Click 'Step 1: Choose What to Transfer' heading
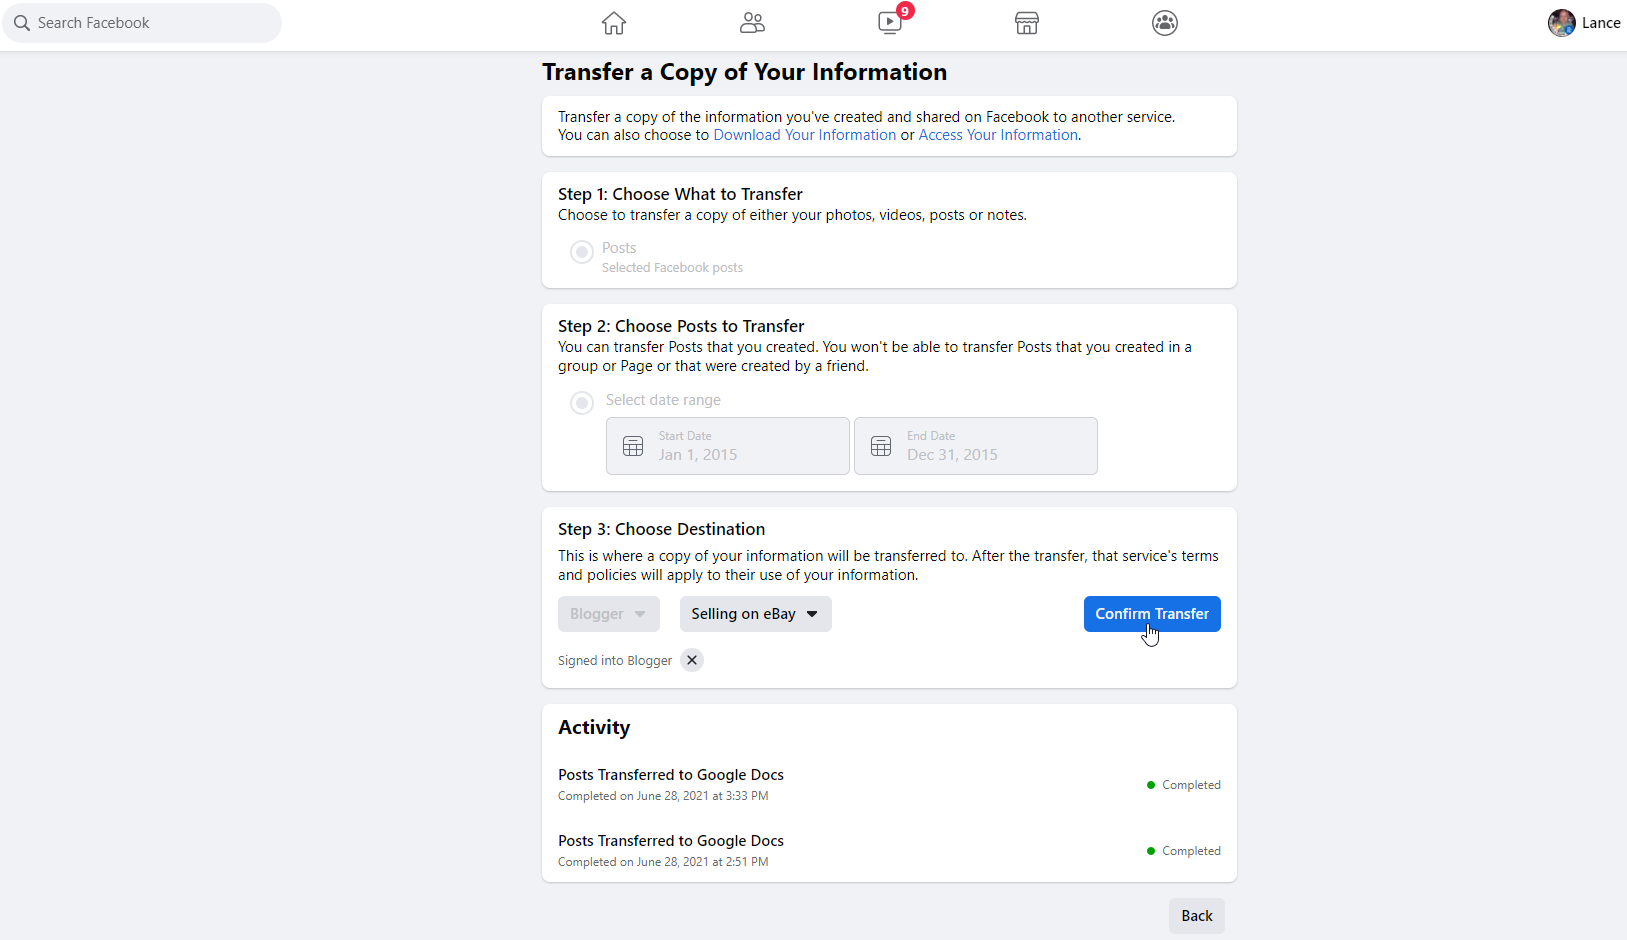 [x=680, y=194]
